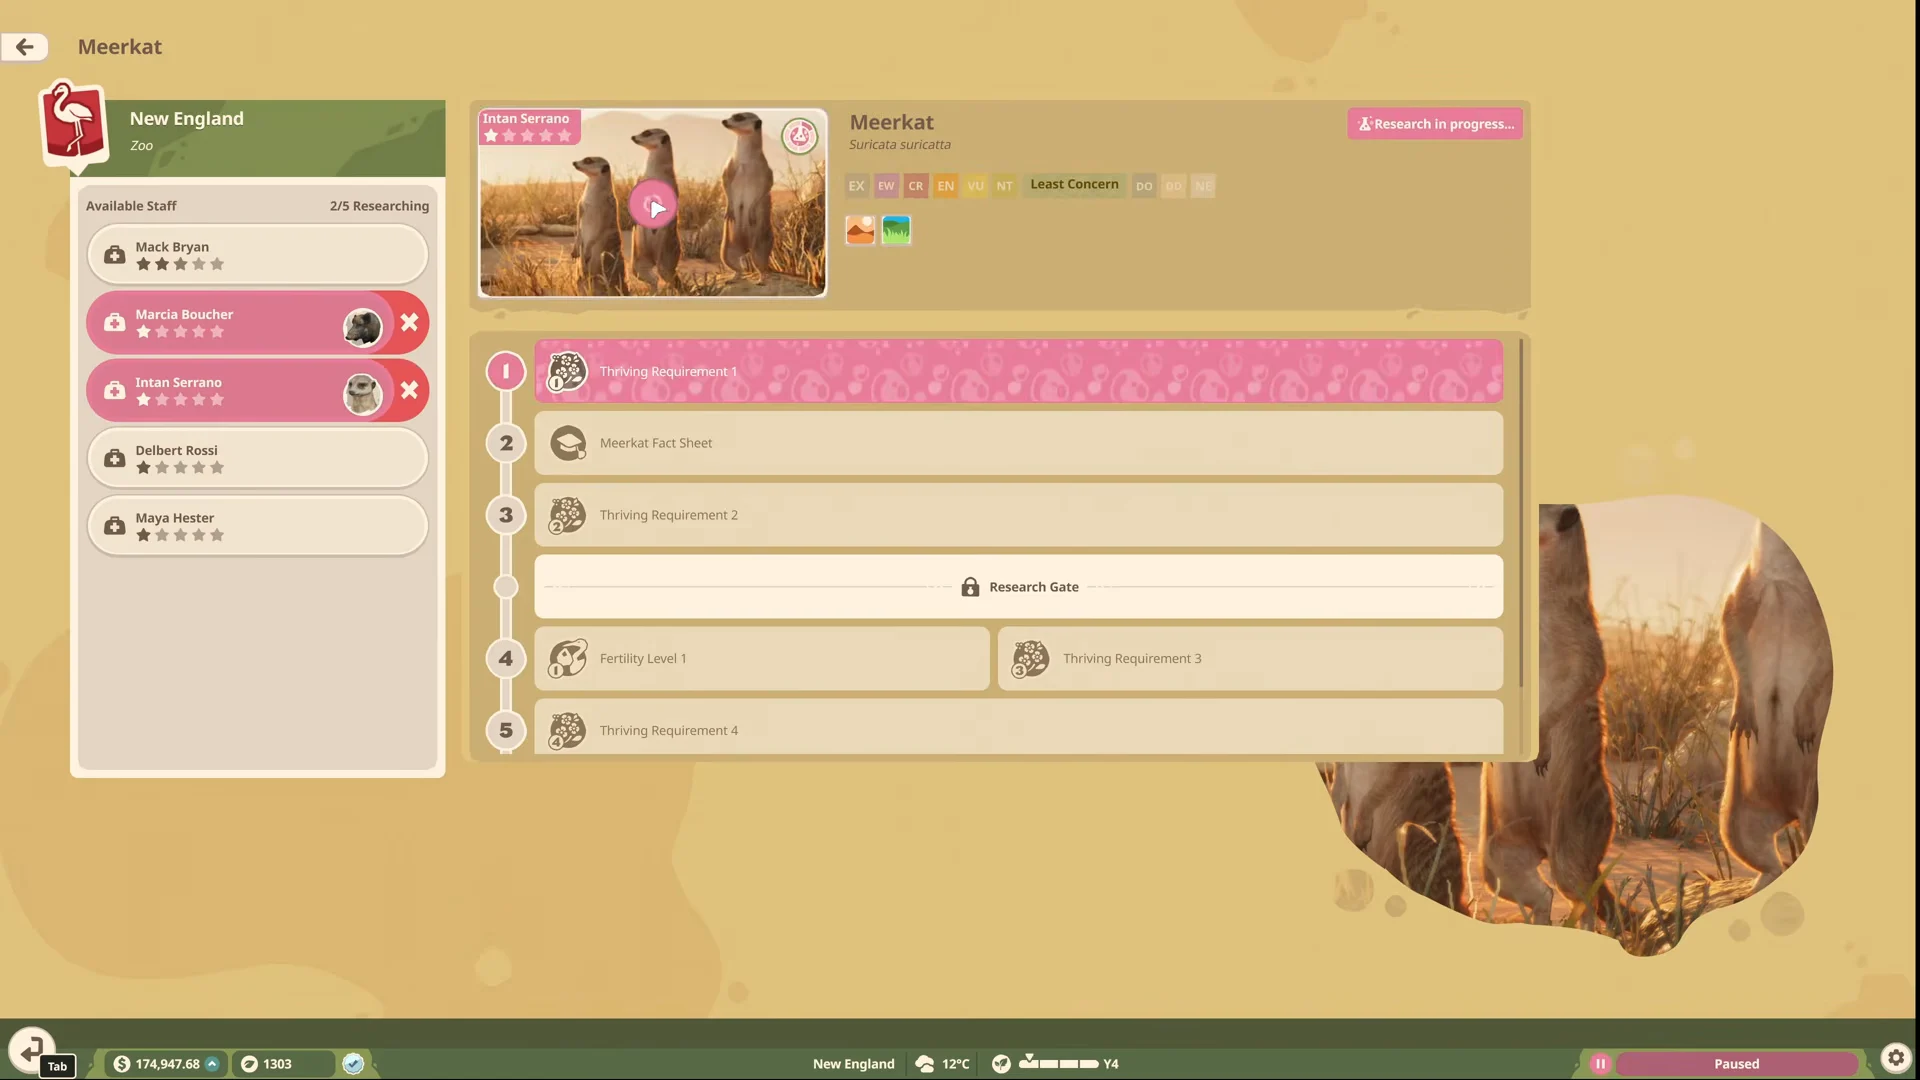The height and width of the screenshot is (1080, 1920).
Task: Click the 12°C weather indicator
Action: pyautogui.click(x=942, y=1064)
